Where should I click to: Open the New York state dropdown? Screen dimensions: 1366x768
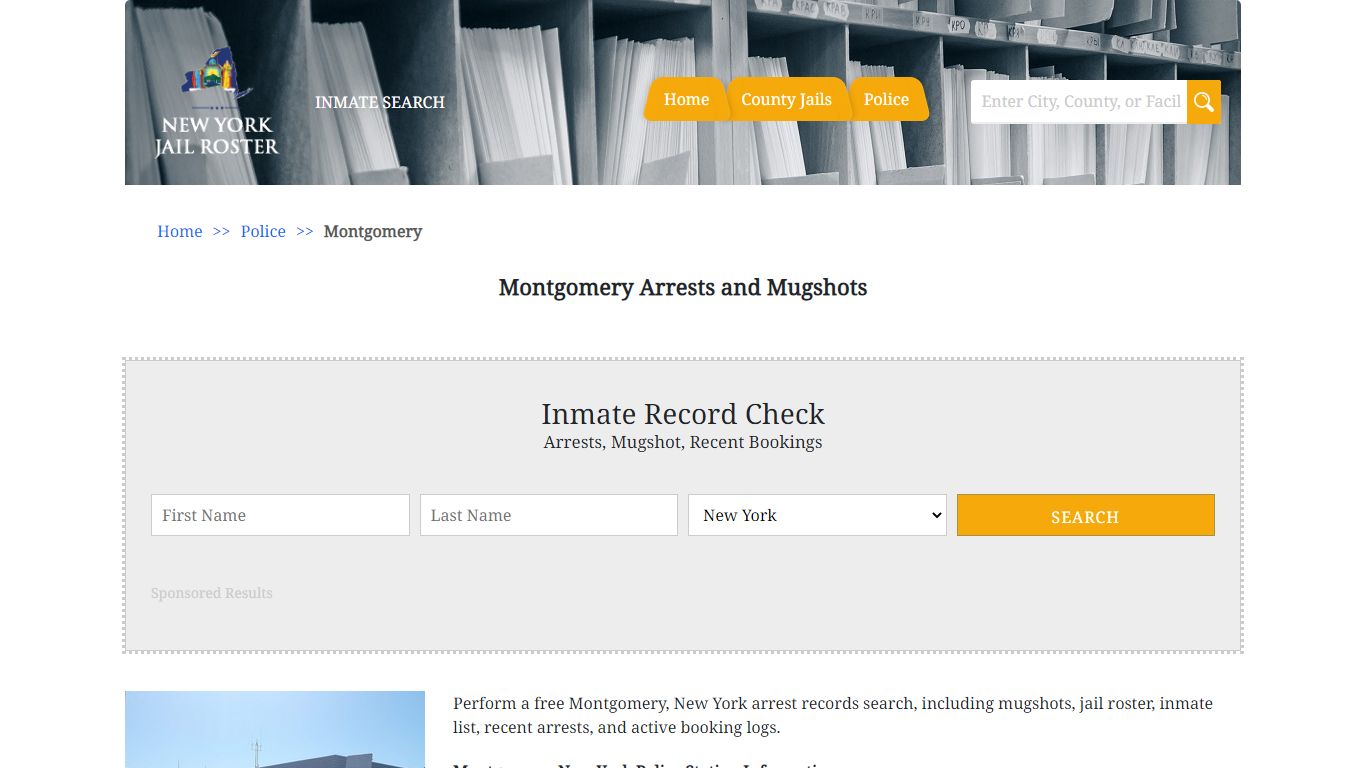click(817, 515)
